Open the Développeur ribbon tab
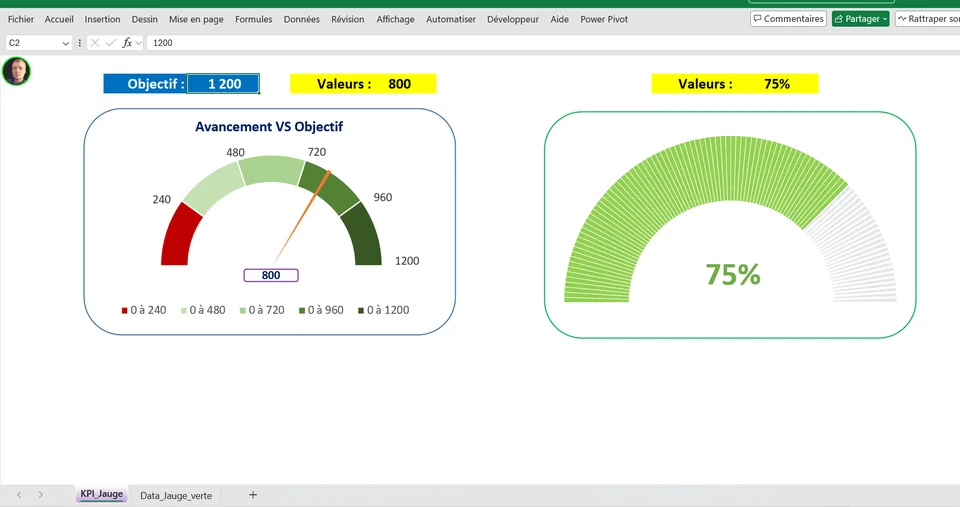This screenshot has height=507, width=960. pyautogui.click(x=512, y=19)
